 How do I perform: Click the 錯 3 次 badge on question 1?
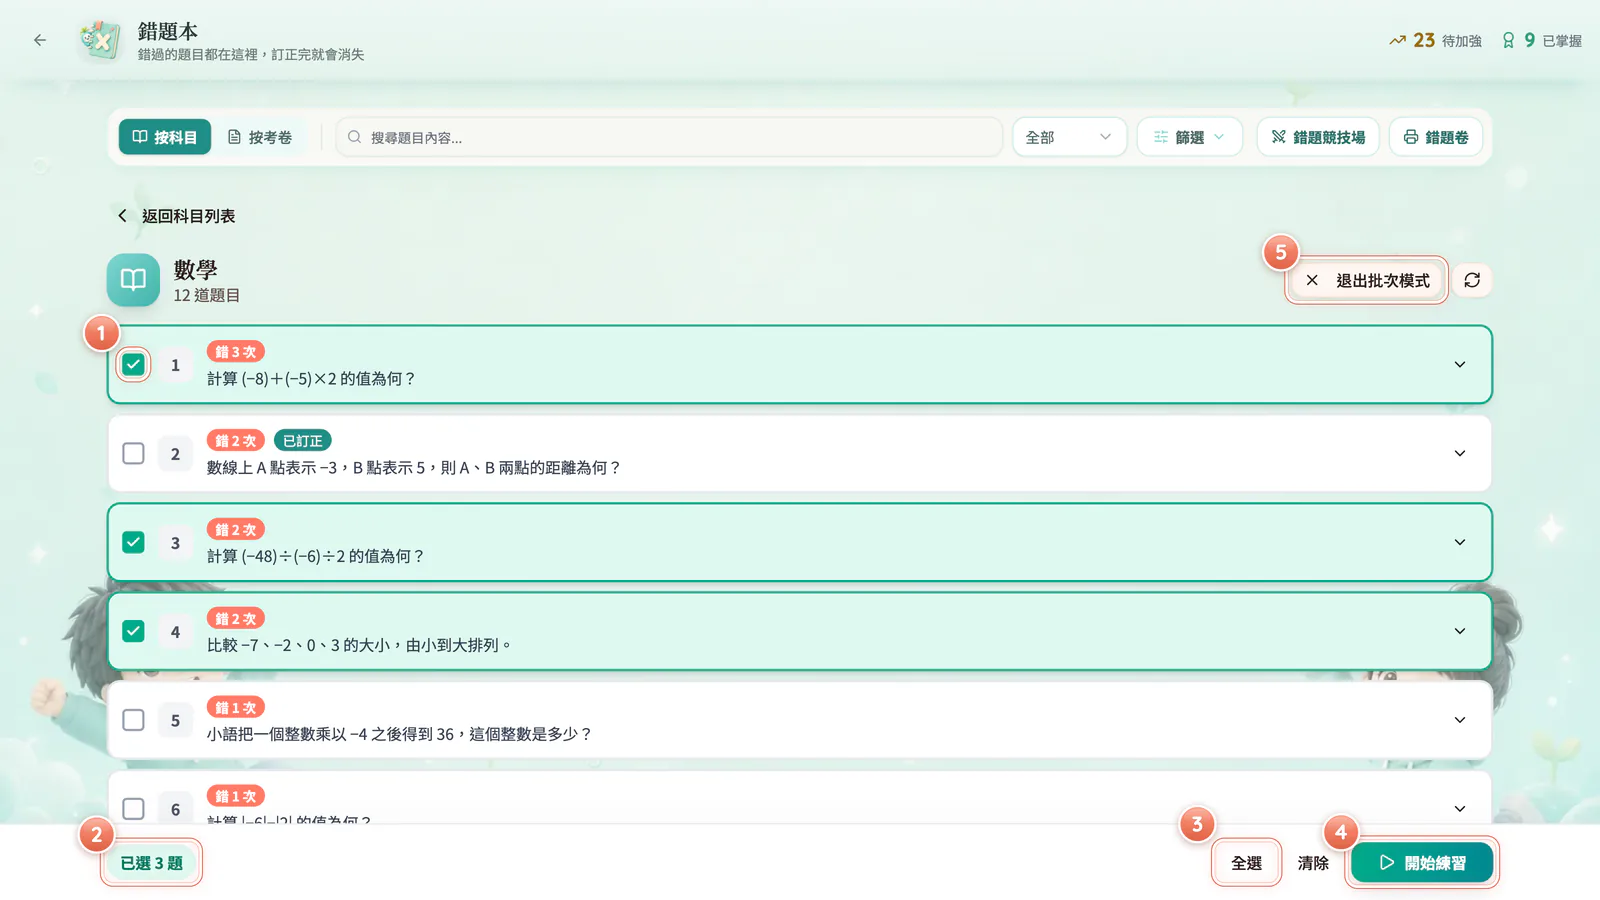(236, 352)
